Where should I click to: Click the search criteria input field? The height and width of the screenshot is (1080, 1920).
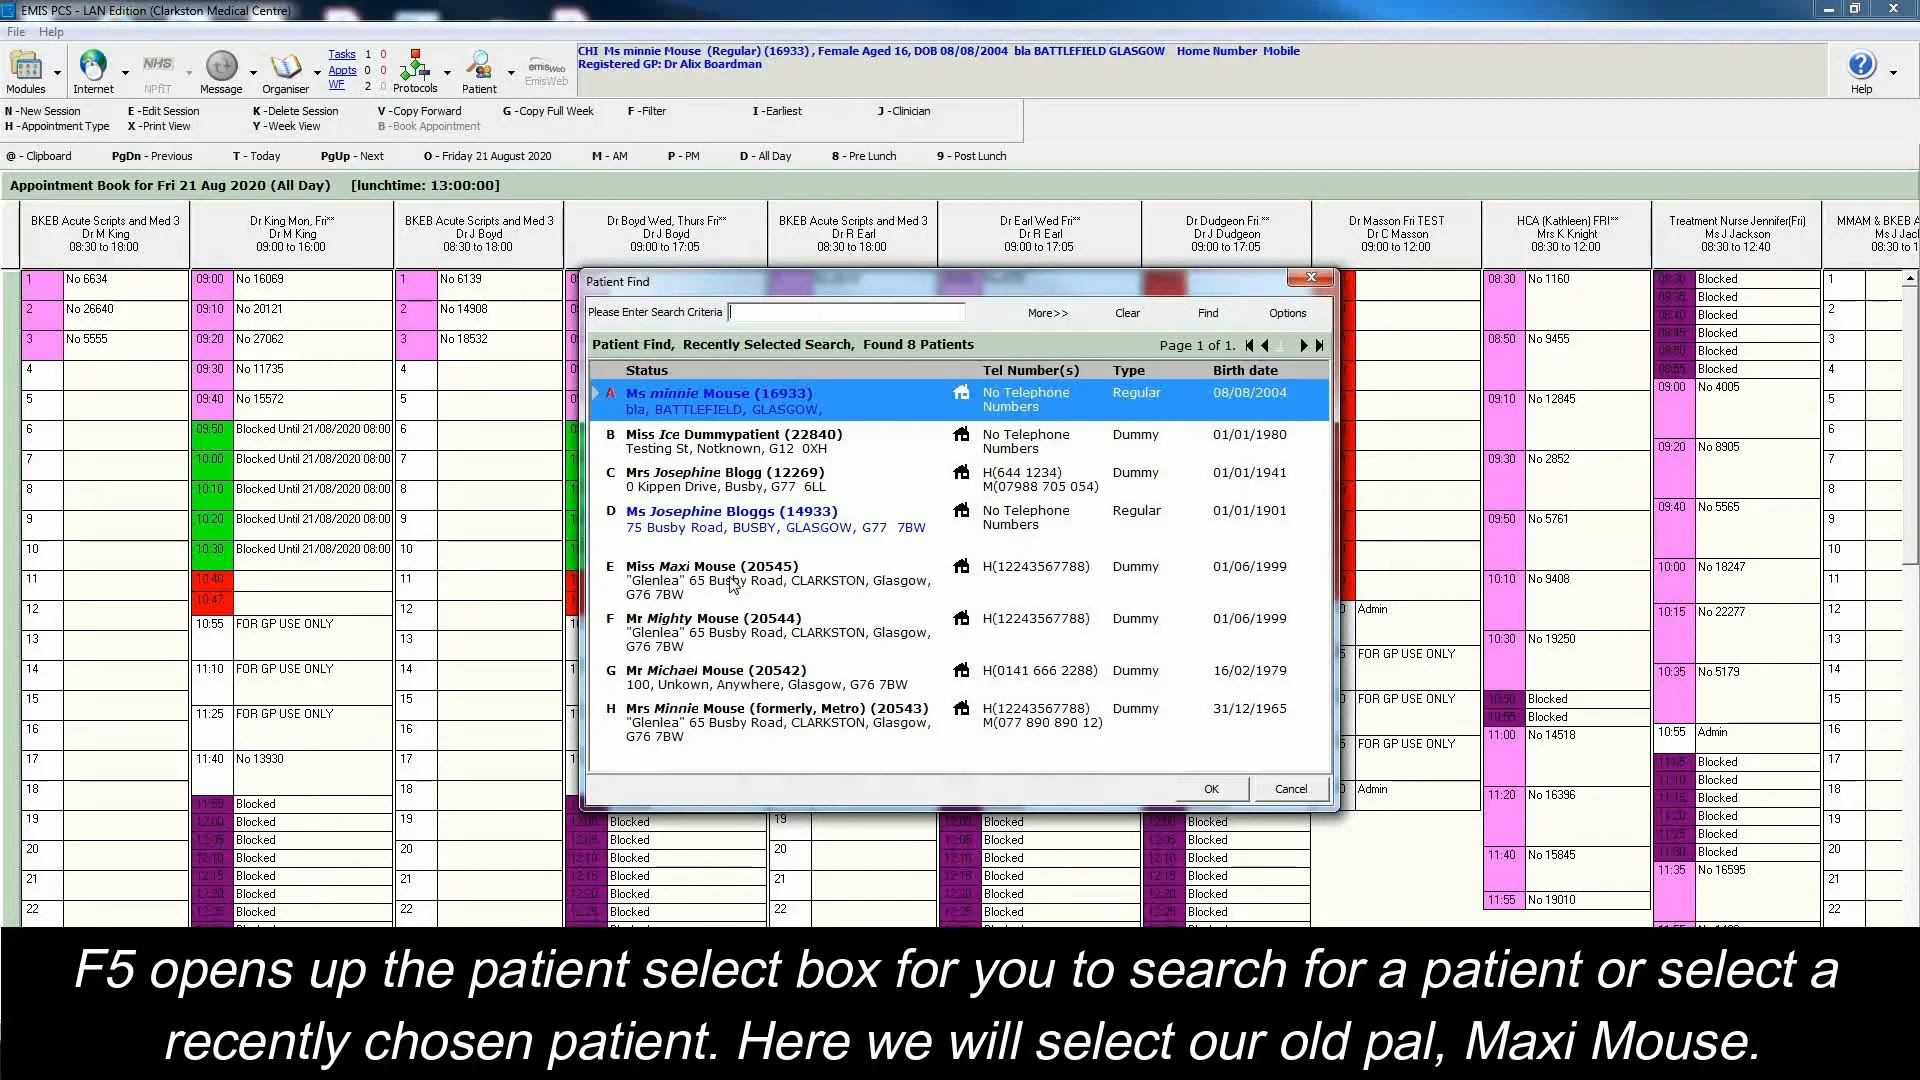coord(847,312)
